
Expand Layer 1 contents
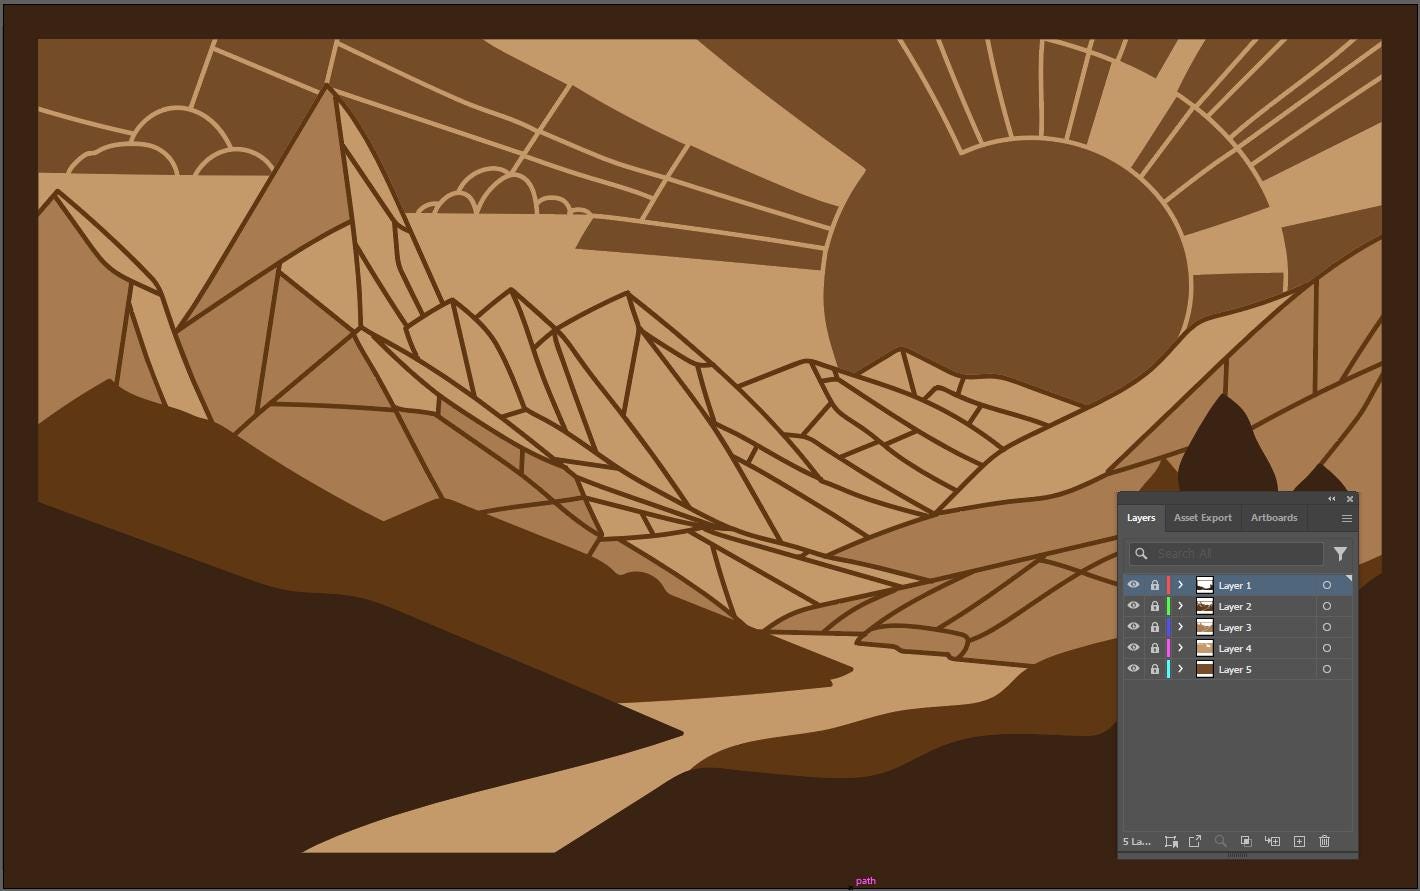click(1181, 585)
